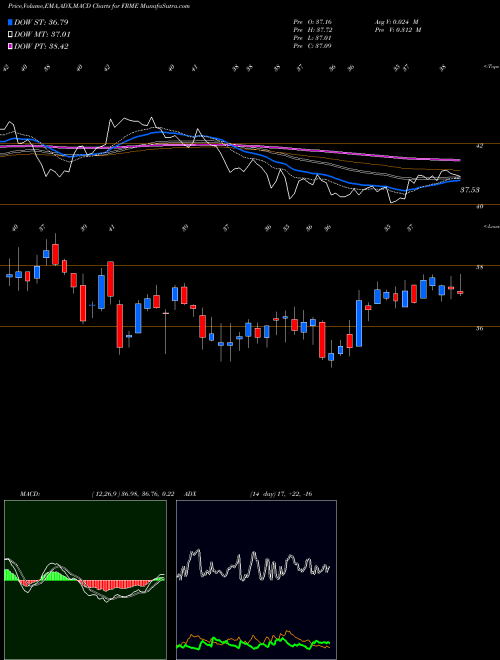Click the '<Tops' marker label
This screenshot has width=500, height=660.
click(x=491, y=67)
